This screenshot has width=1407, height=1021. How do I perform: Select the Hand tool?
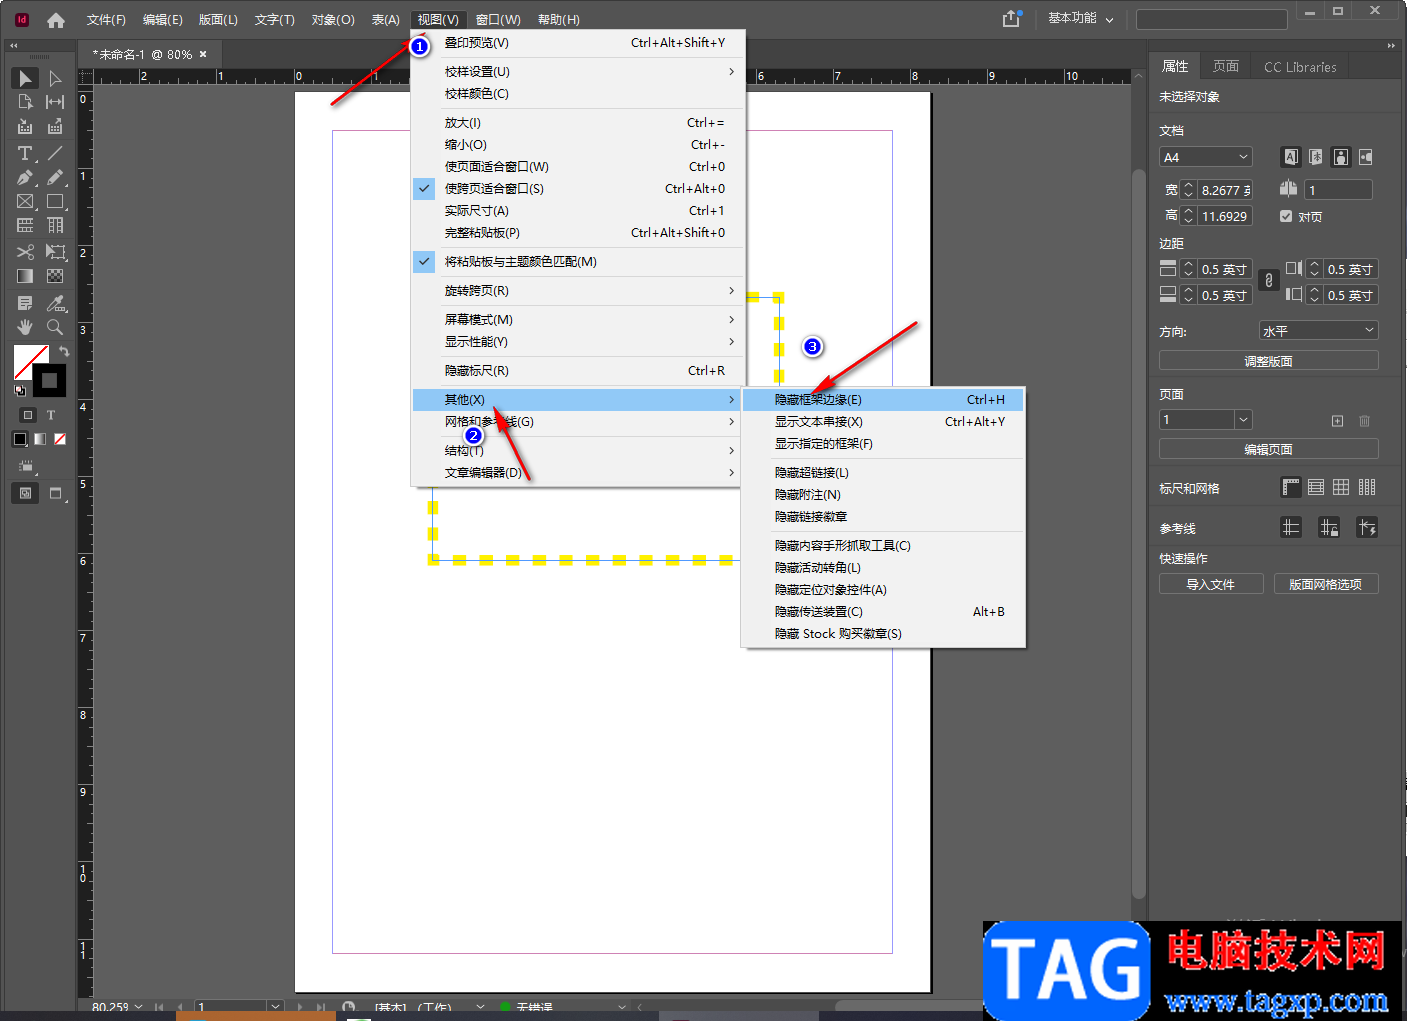point(25,327)
